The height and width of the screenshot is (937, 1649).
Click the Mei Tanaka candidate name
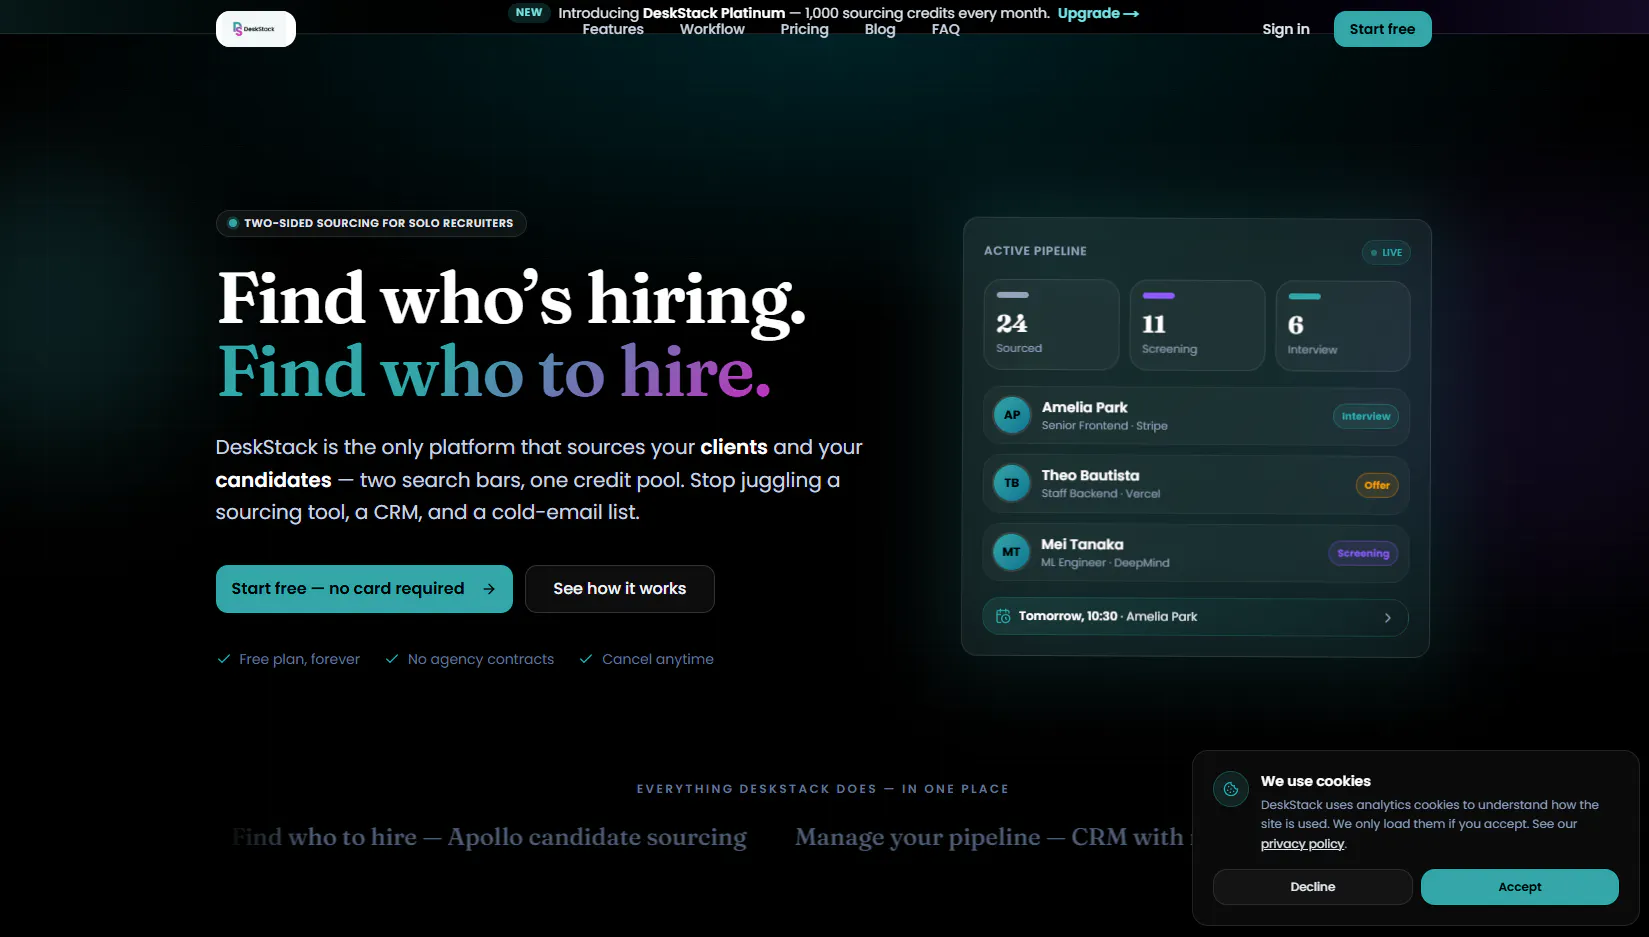tap(1082, 544)
